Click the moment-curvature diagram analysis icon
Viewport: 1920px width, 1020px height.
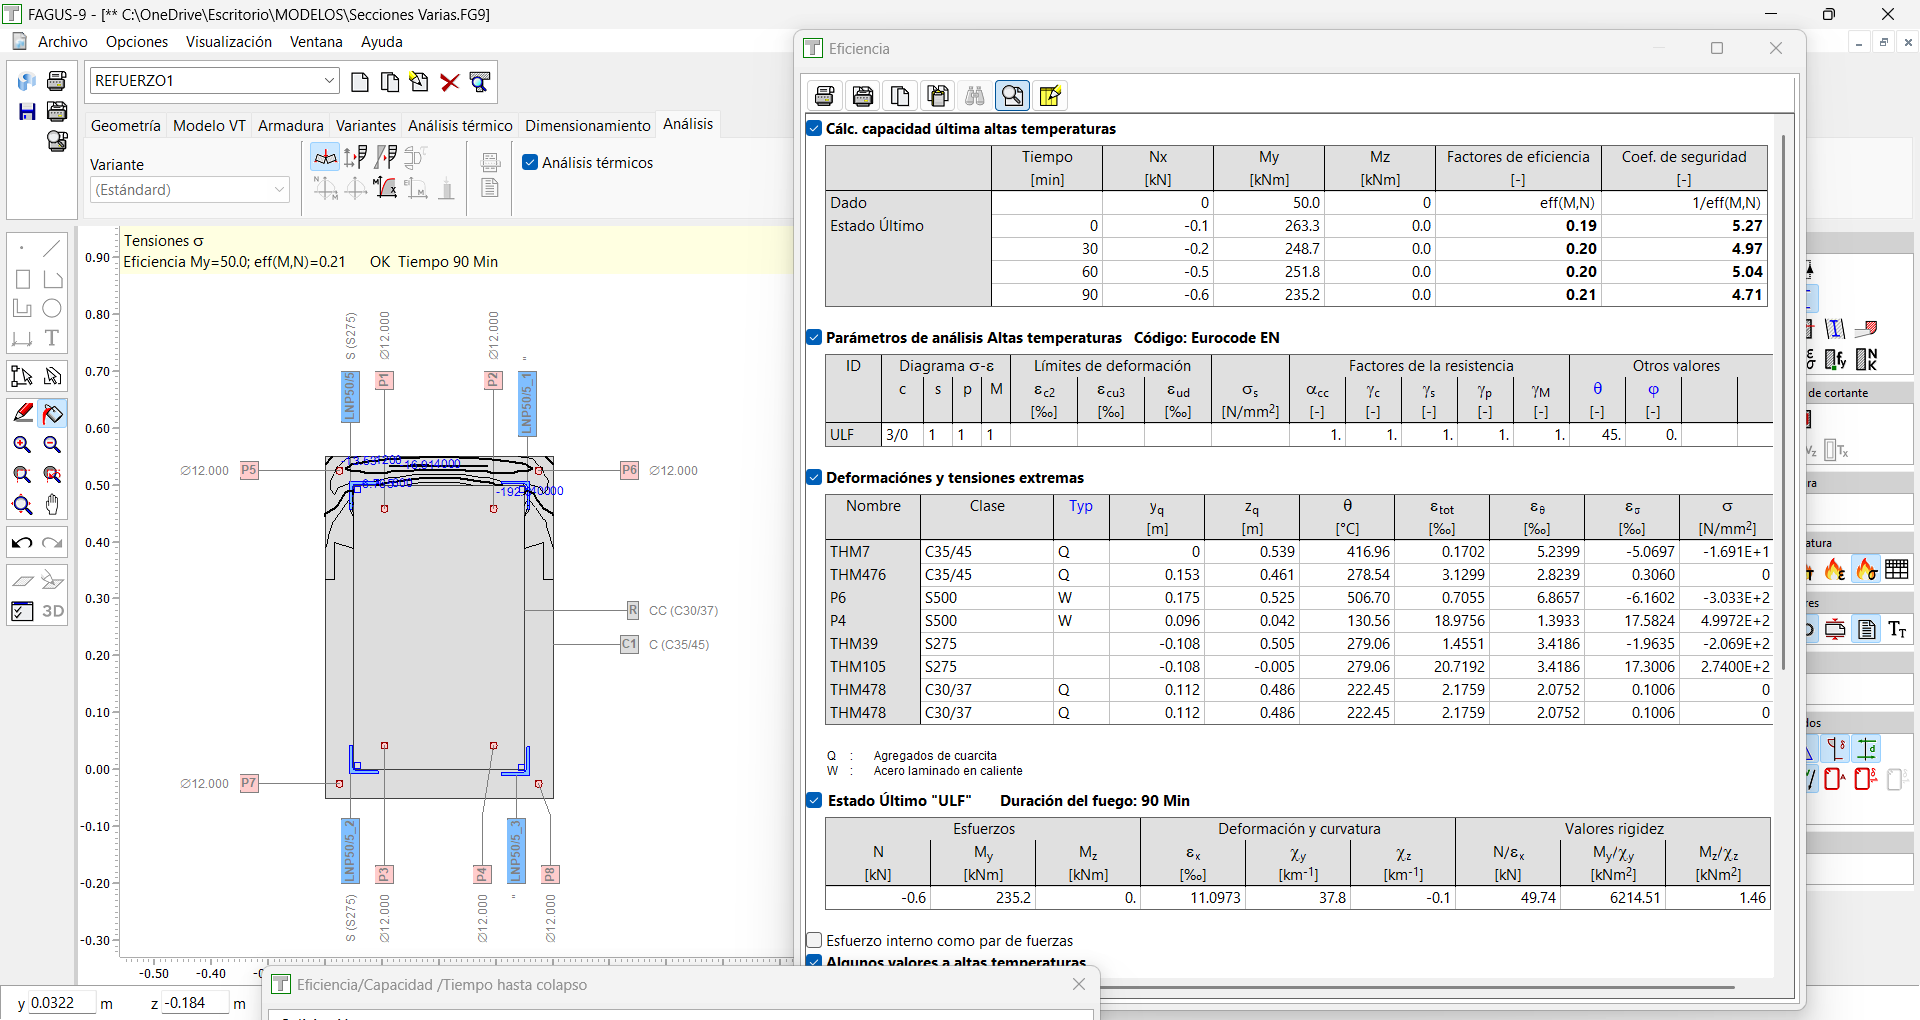click(x=386, y=188)
